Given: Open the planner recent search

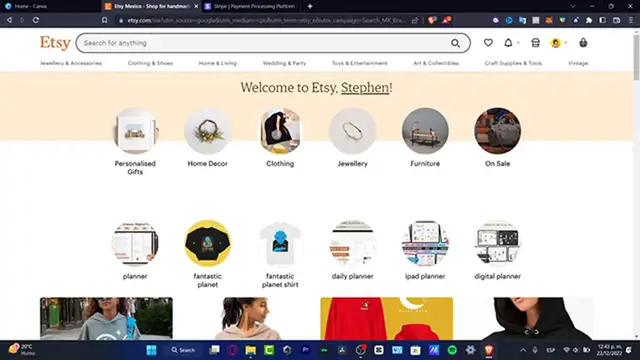Looking at the screenshot, I should (x=135, y=250).
